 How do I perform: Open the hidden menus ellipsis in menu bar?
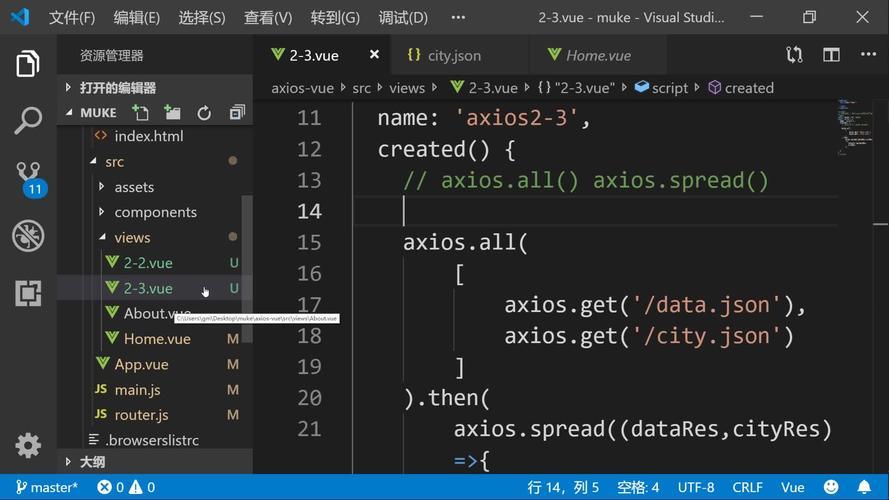click(x=458, y=18)
